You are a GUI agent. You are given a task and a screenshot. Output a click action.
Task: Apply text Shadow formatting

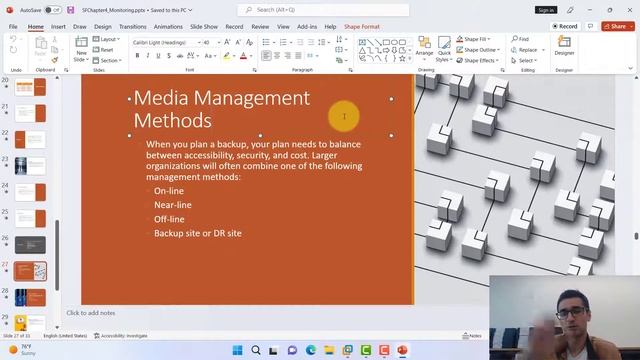[x=169, y=56]
